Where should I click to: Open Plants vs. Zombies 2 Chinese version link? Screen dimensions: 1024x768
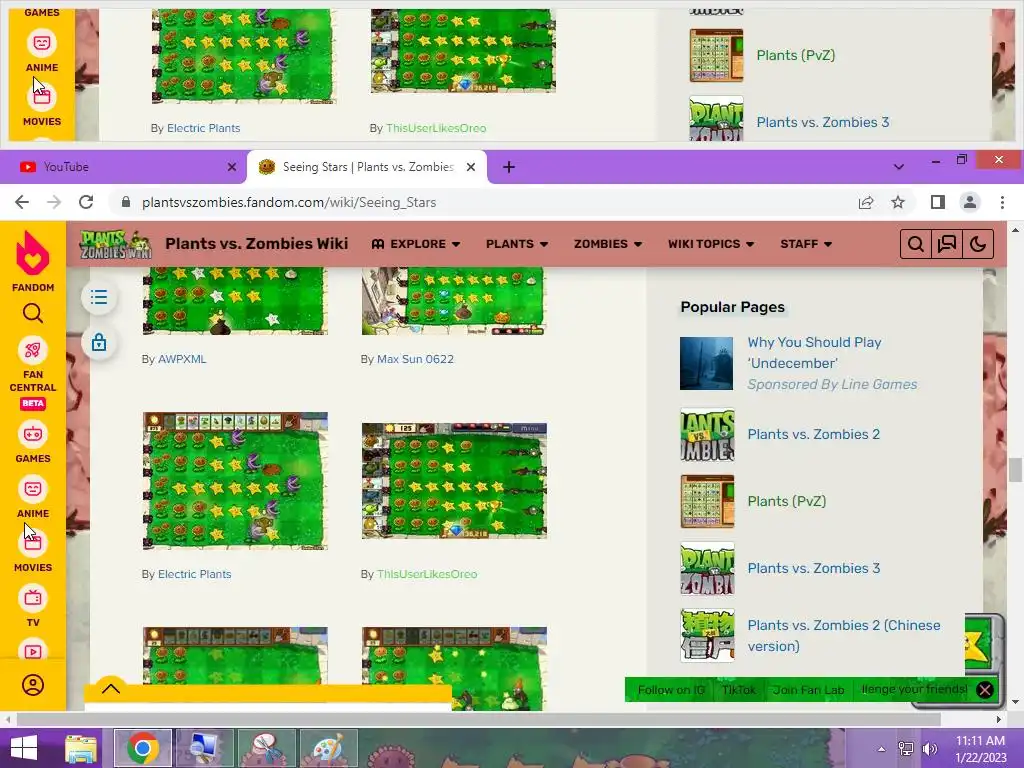[844, 635]
